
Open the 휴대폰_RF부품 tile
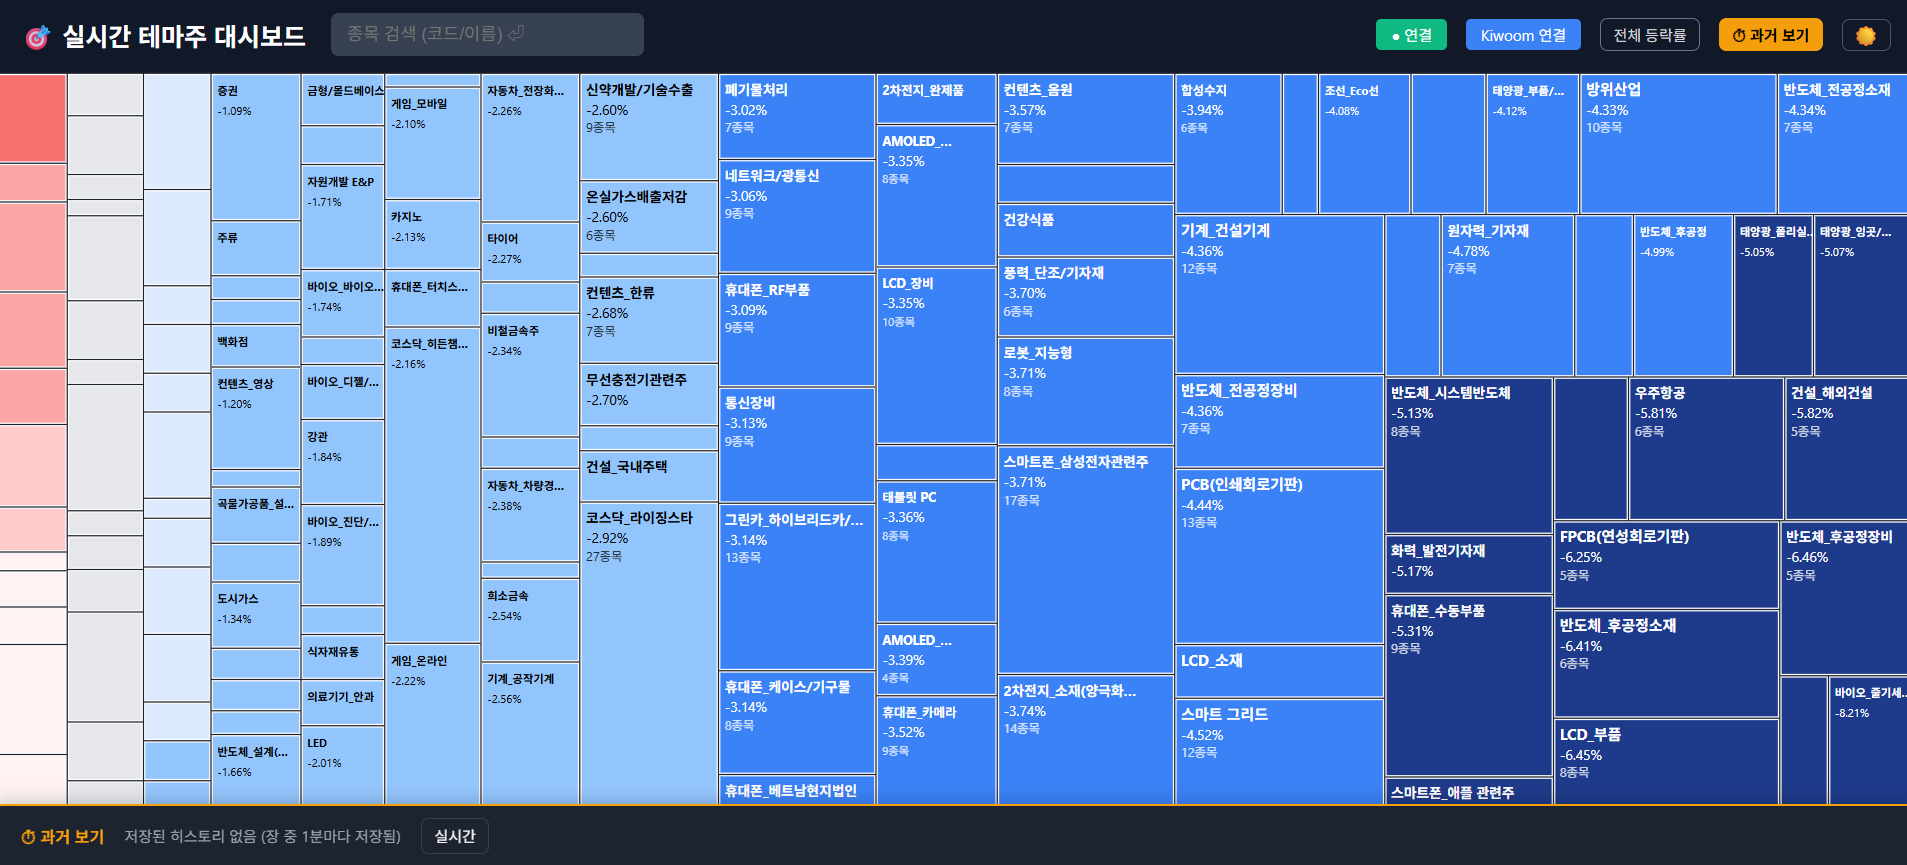click(x=797, y=330)
